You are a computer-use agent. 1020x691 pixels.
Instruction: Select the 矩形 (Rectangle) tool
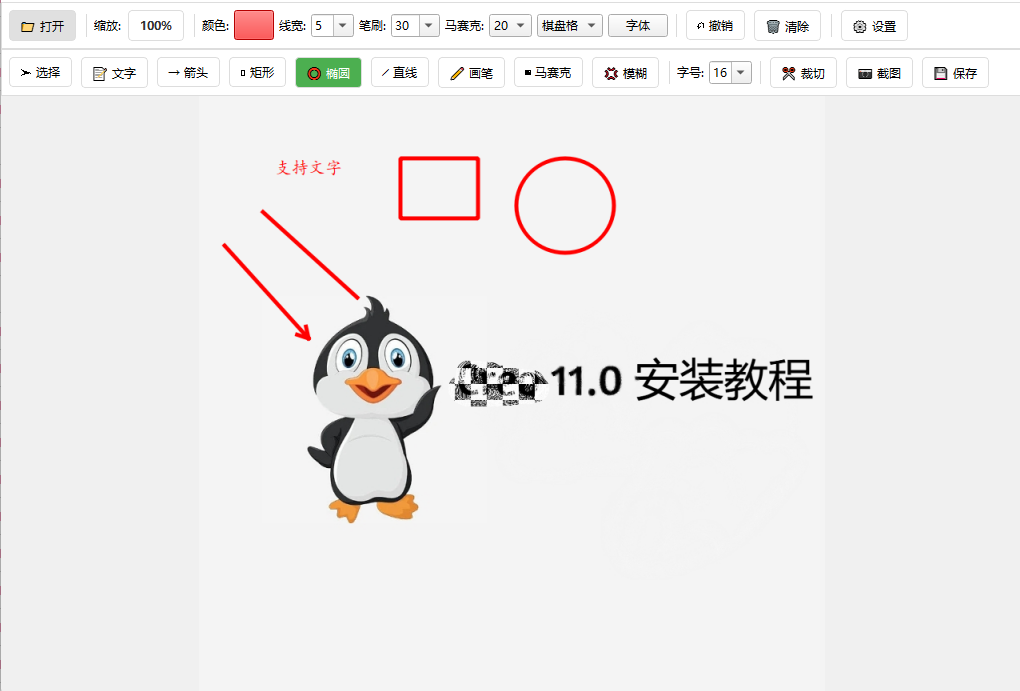[x=257, y=72]
